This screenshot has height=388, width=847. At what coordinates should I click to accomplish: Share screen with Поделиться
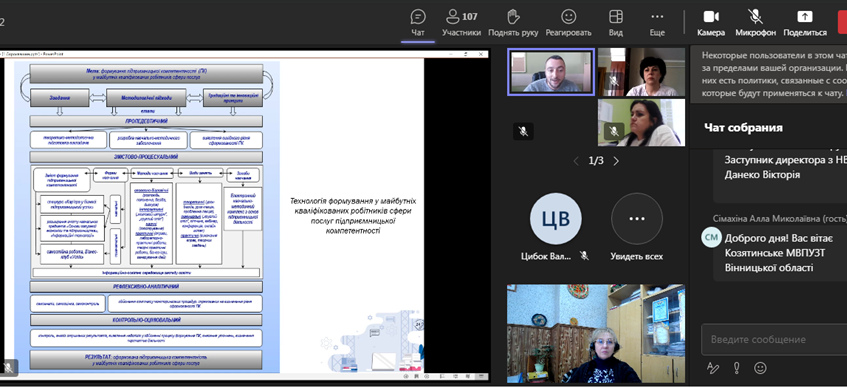pyautogui.click(x=805, y=23)
